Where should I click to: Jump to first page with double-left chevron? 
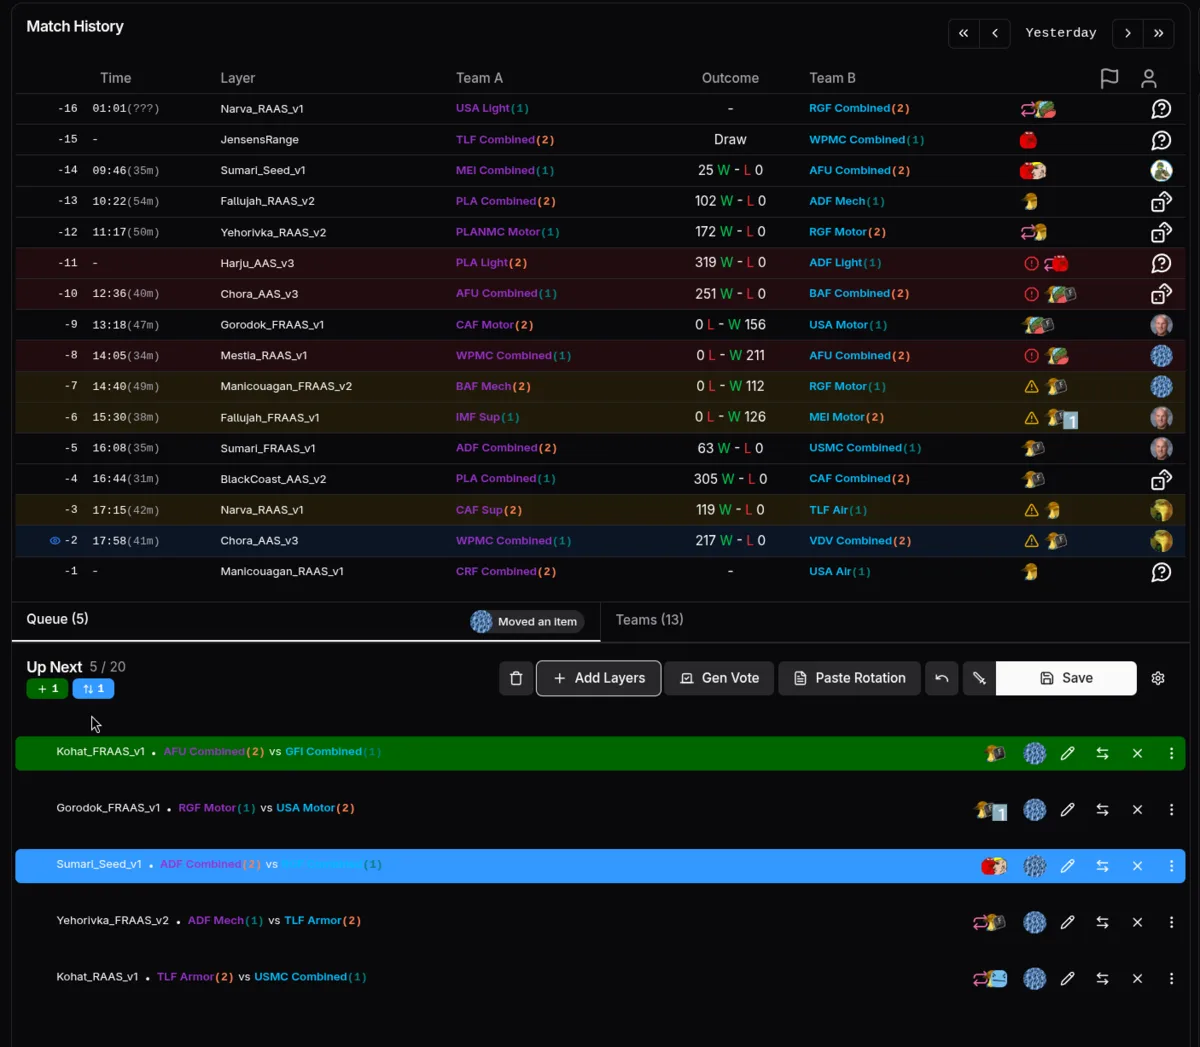963,33
